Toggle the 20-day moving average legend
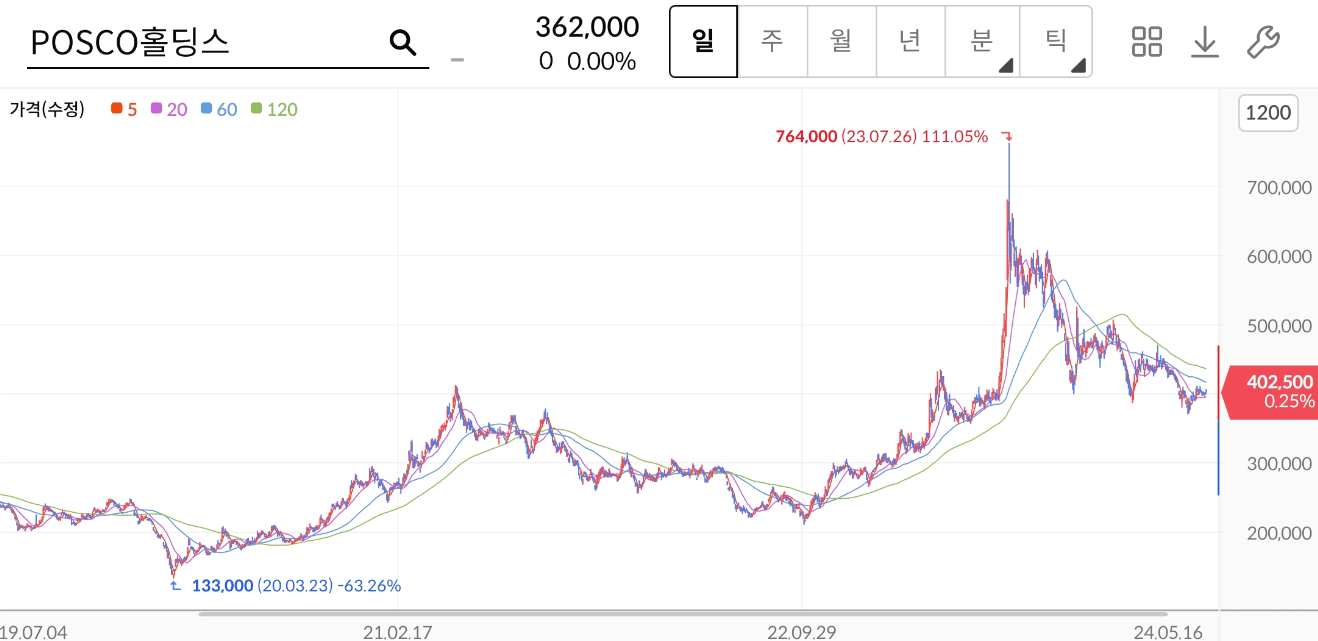 [169, 109]
